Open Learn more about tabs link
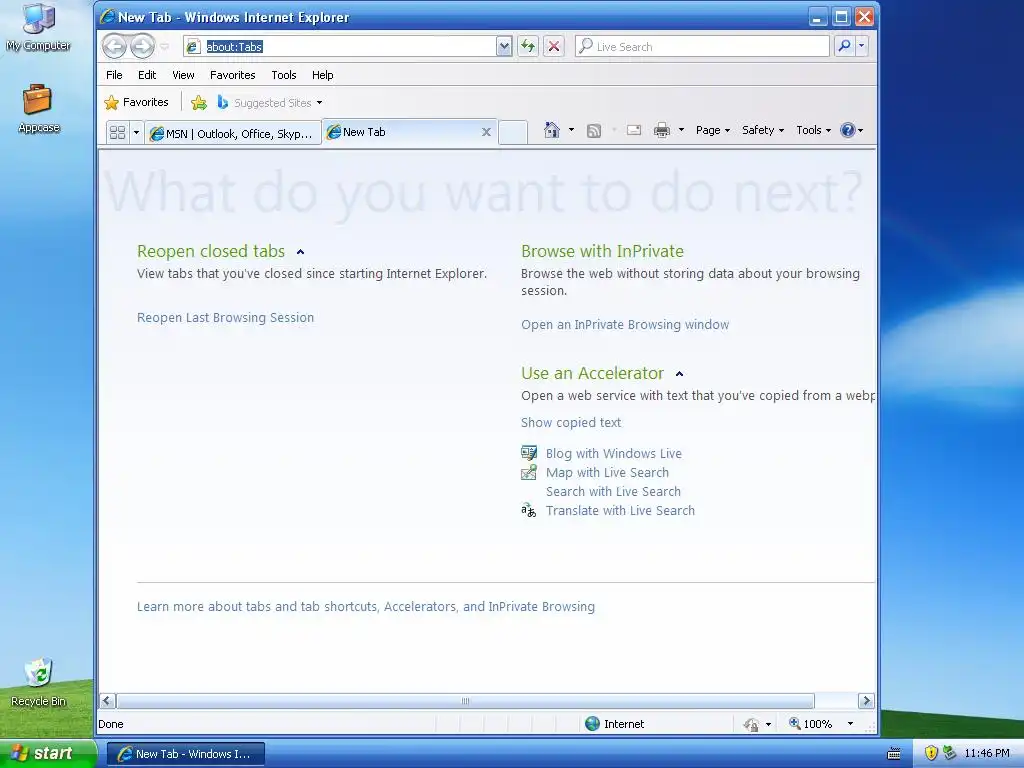 (366, 607)
